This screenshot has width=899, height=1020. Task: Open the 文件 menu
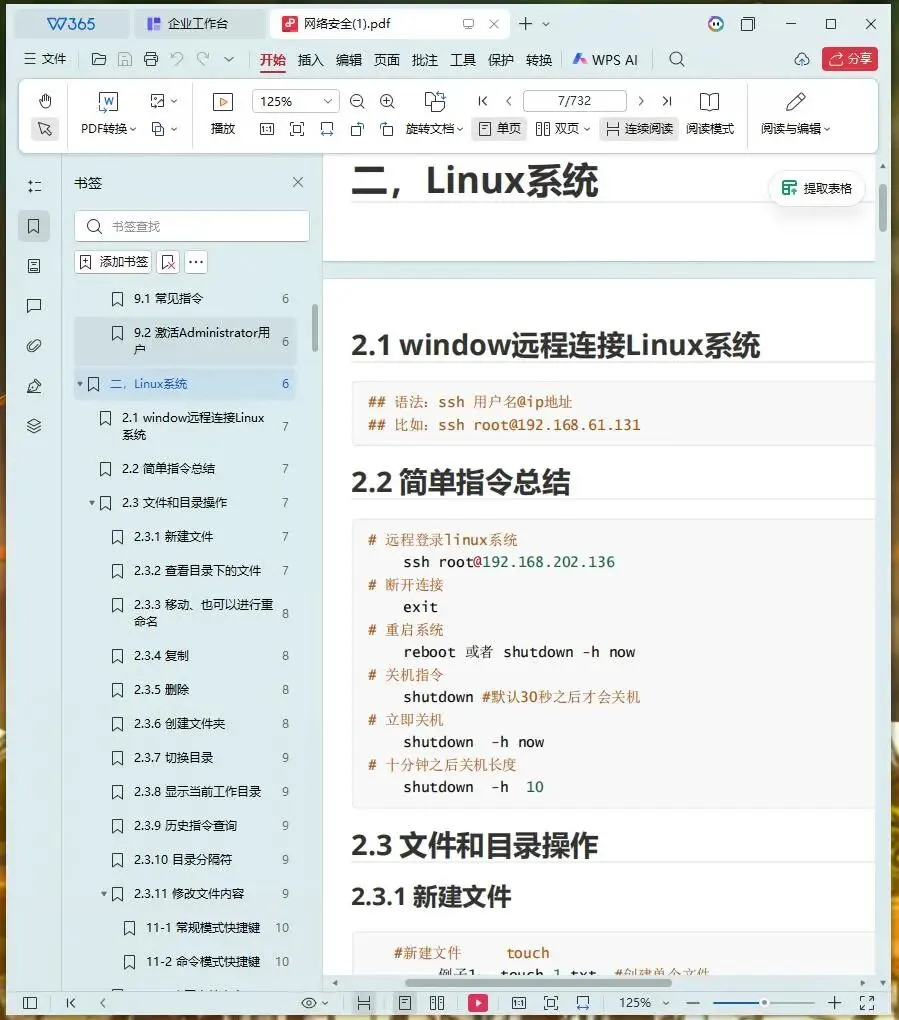[45, 59]
